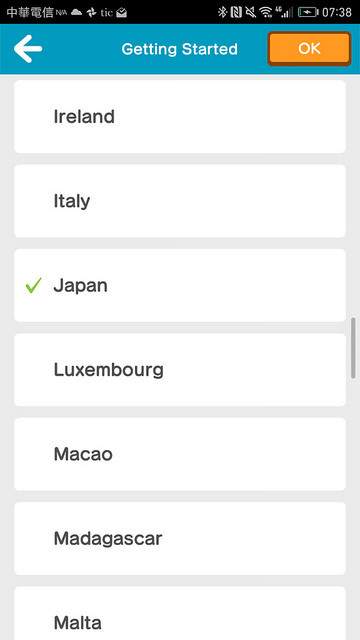Image resolution: width=360 pixels, height=640 pixels.
Task: Select Italy as country
Action: click(180, 201)
